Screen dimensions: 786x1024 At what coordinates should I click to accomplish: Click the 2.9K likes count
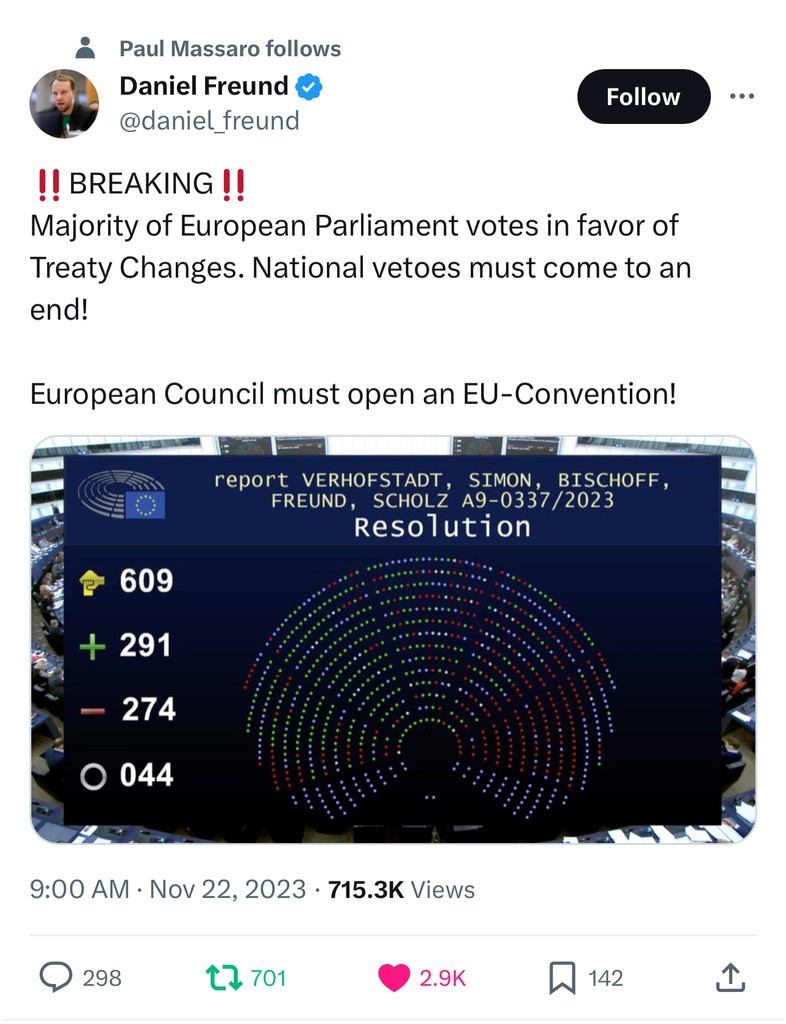[443, 977]
